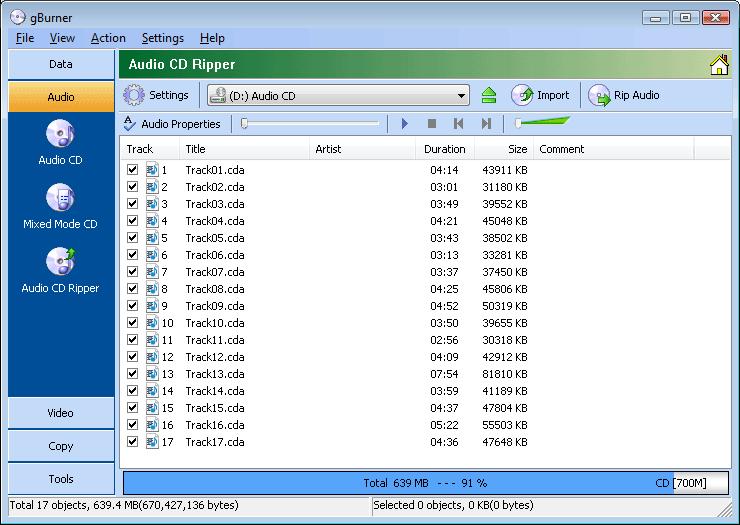
Task: Open the Settings menu
Action: (163, 38)
